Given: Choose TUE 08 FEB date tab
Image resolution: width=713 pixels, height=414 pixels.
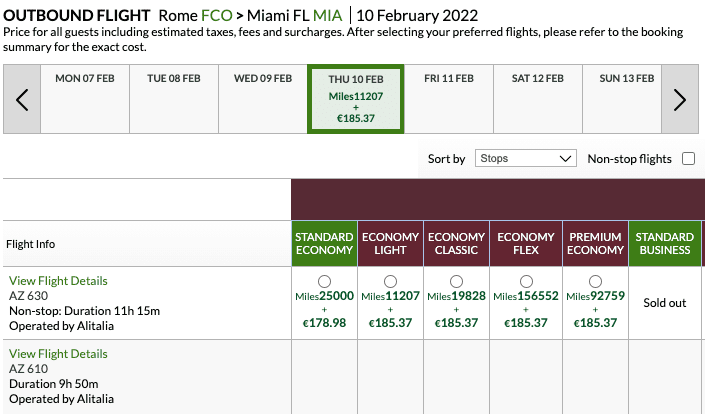Looking at the screenshot, I should pos(174,99).
